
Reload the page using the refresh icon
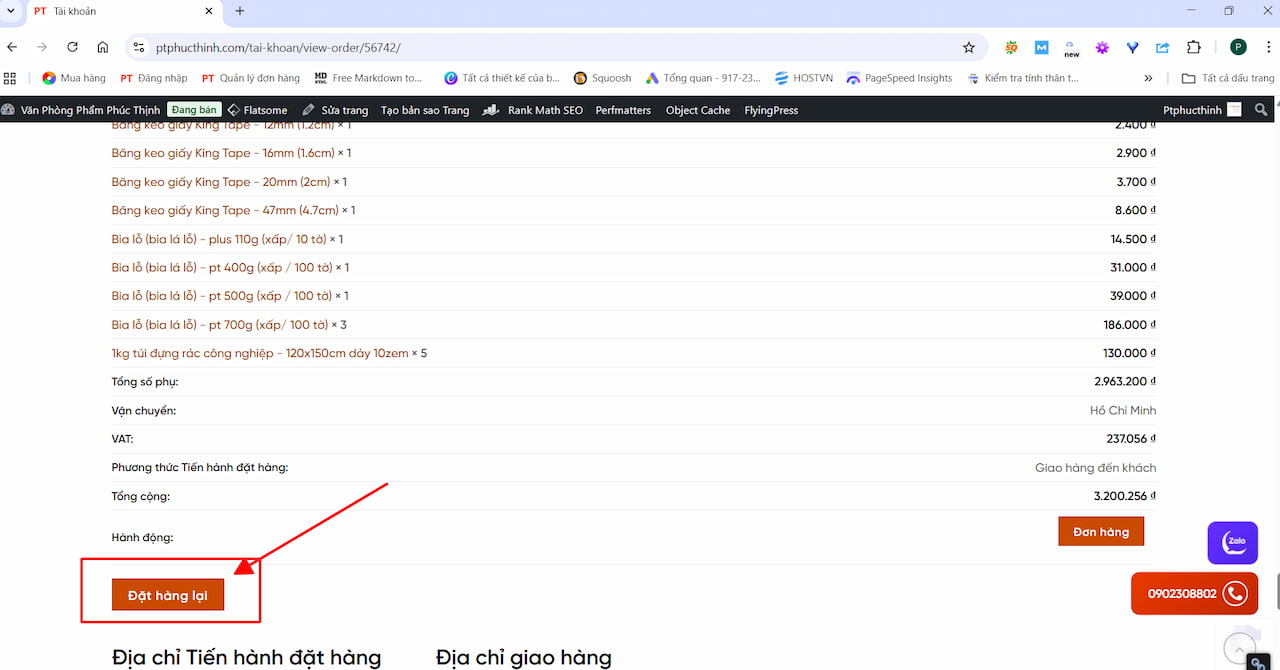point(72,47)
